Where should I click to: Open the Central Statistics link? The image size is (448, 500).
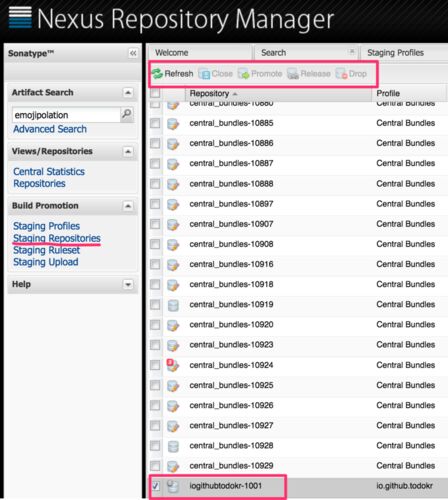click(49, 172)
